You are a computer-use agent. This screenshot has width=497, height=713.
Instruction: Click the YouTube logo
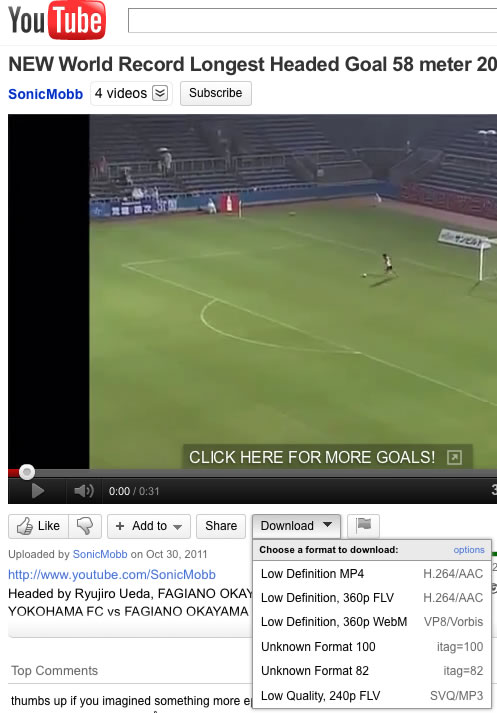(57, 20)
